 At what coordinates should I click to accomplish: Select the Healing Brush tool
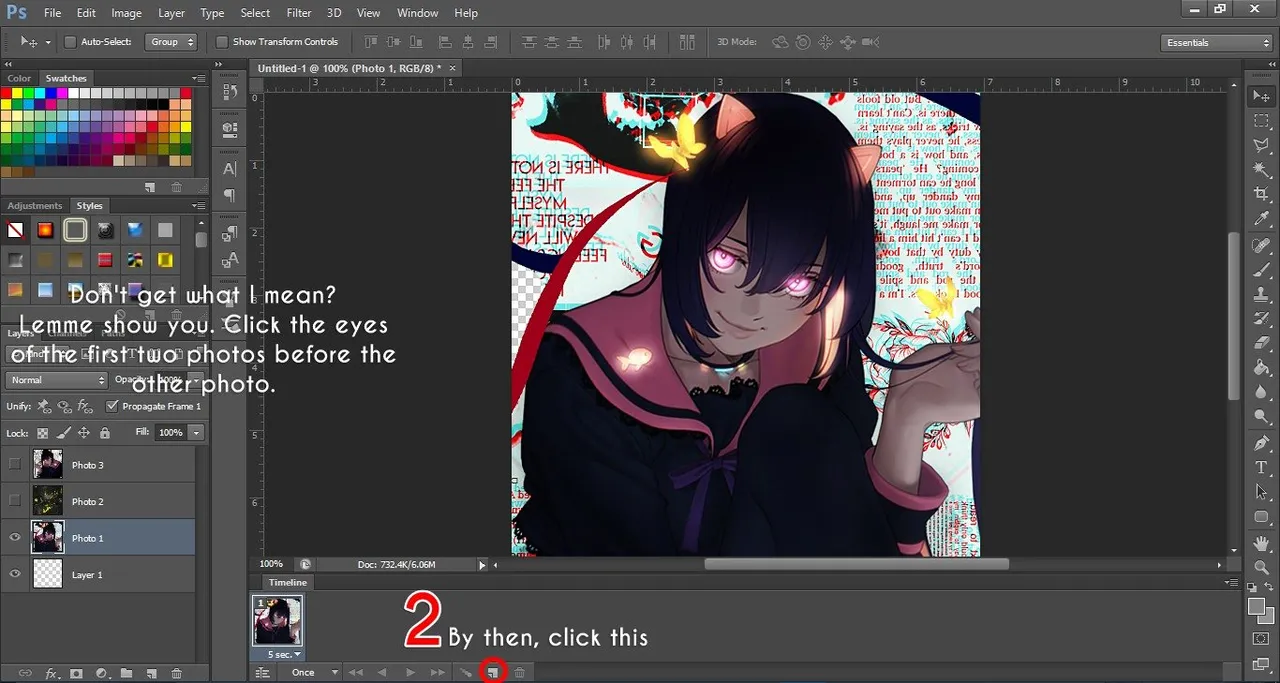(x=1261, y=246)
